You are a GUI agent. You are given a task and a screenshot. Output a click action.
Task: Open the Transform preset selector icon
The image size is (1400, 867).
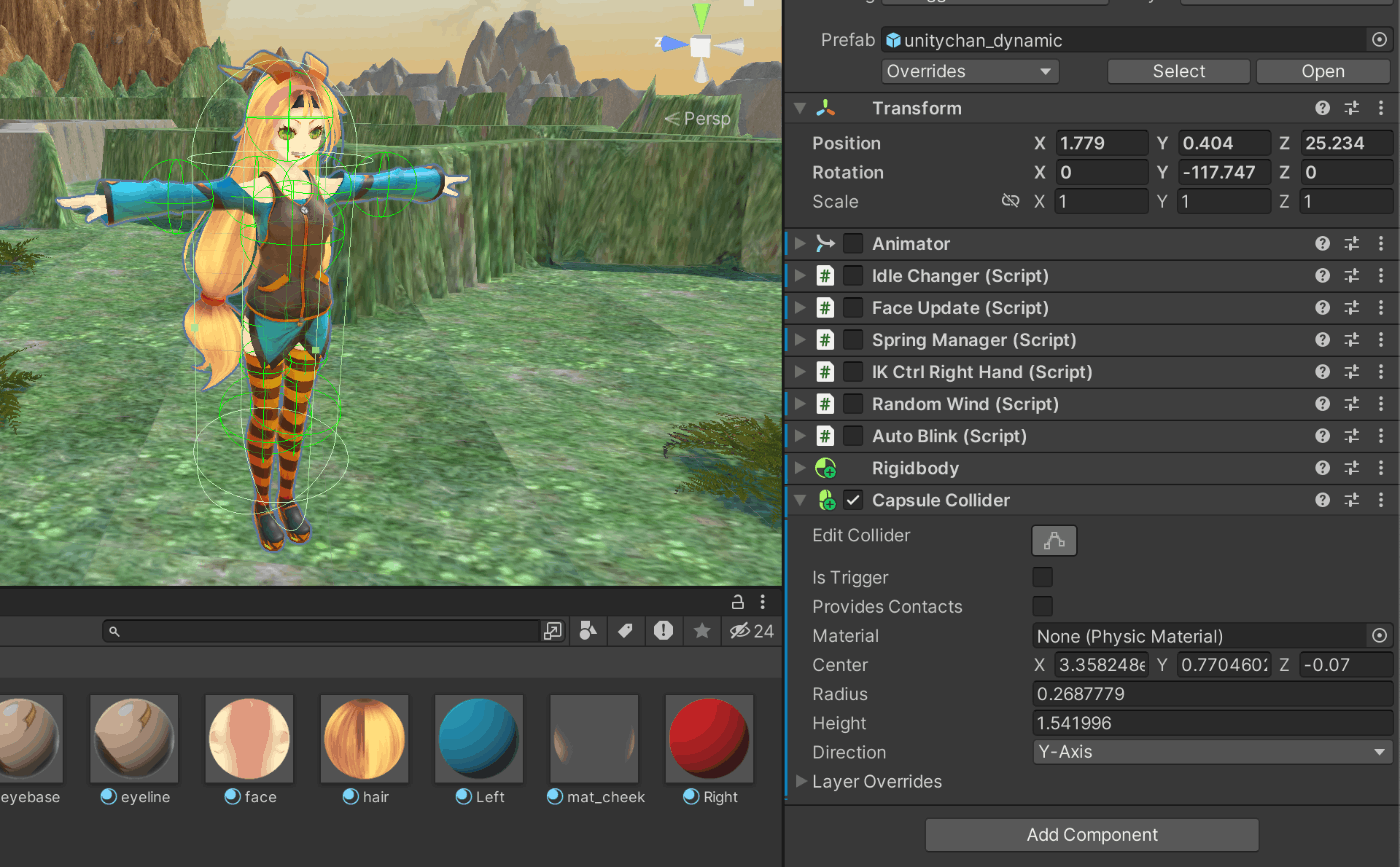pos(1351,108)
